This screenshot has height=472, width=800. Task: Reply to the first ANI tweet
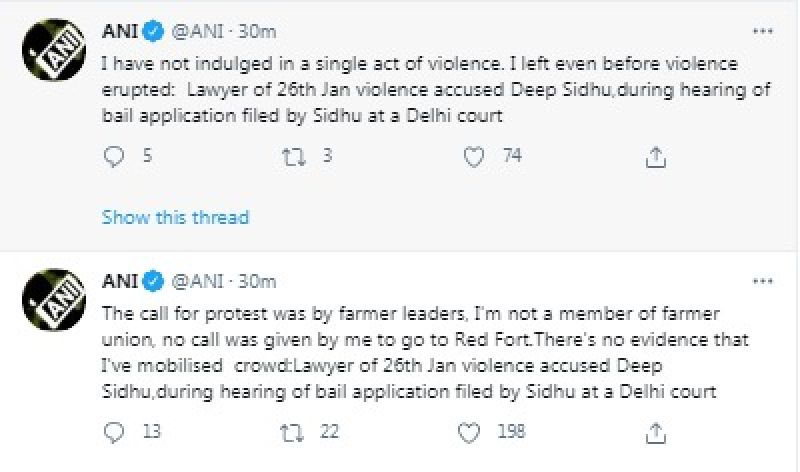pyautogui.click(x=116, y=156)
